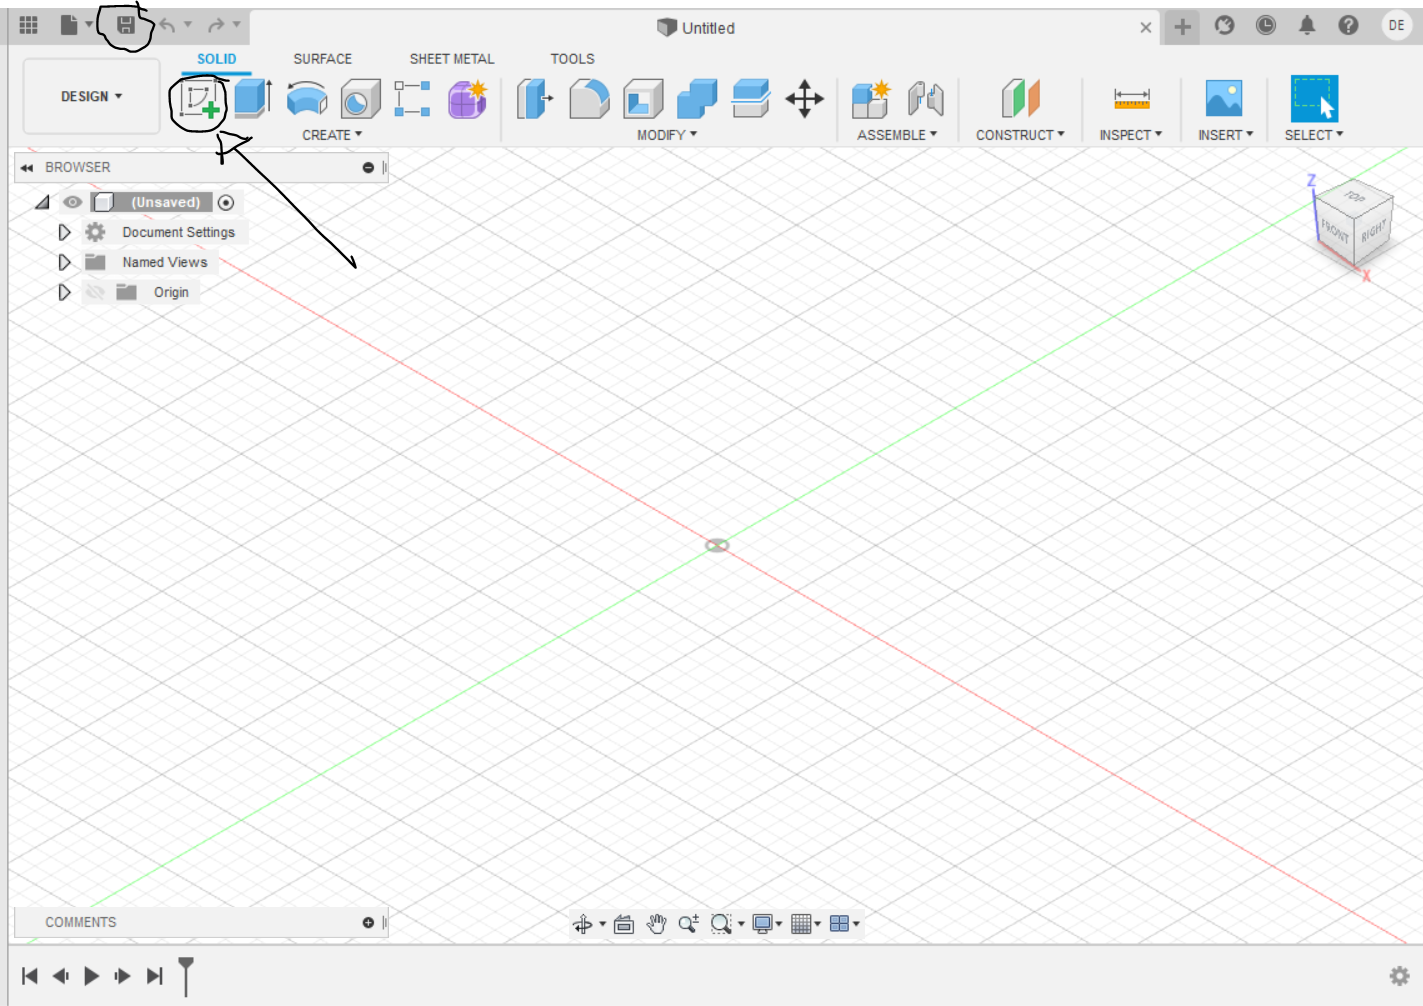Select the Offset Face tool
Viewport: 1423px width, 1006px height.
click(751, 99)
